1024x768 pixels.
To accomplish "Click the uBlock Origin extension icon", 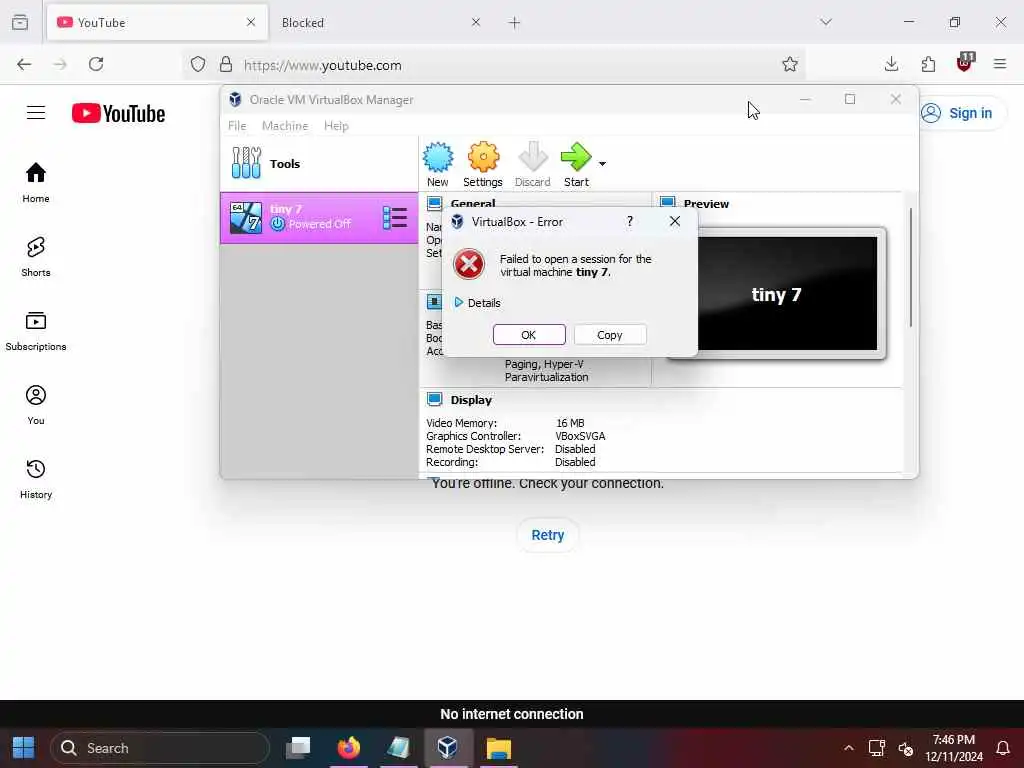I will pyautogui.click(x=965, y=63).
